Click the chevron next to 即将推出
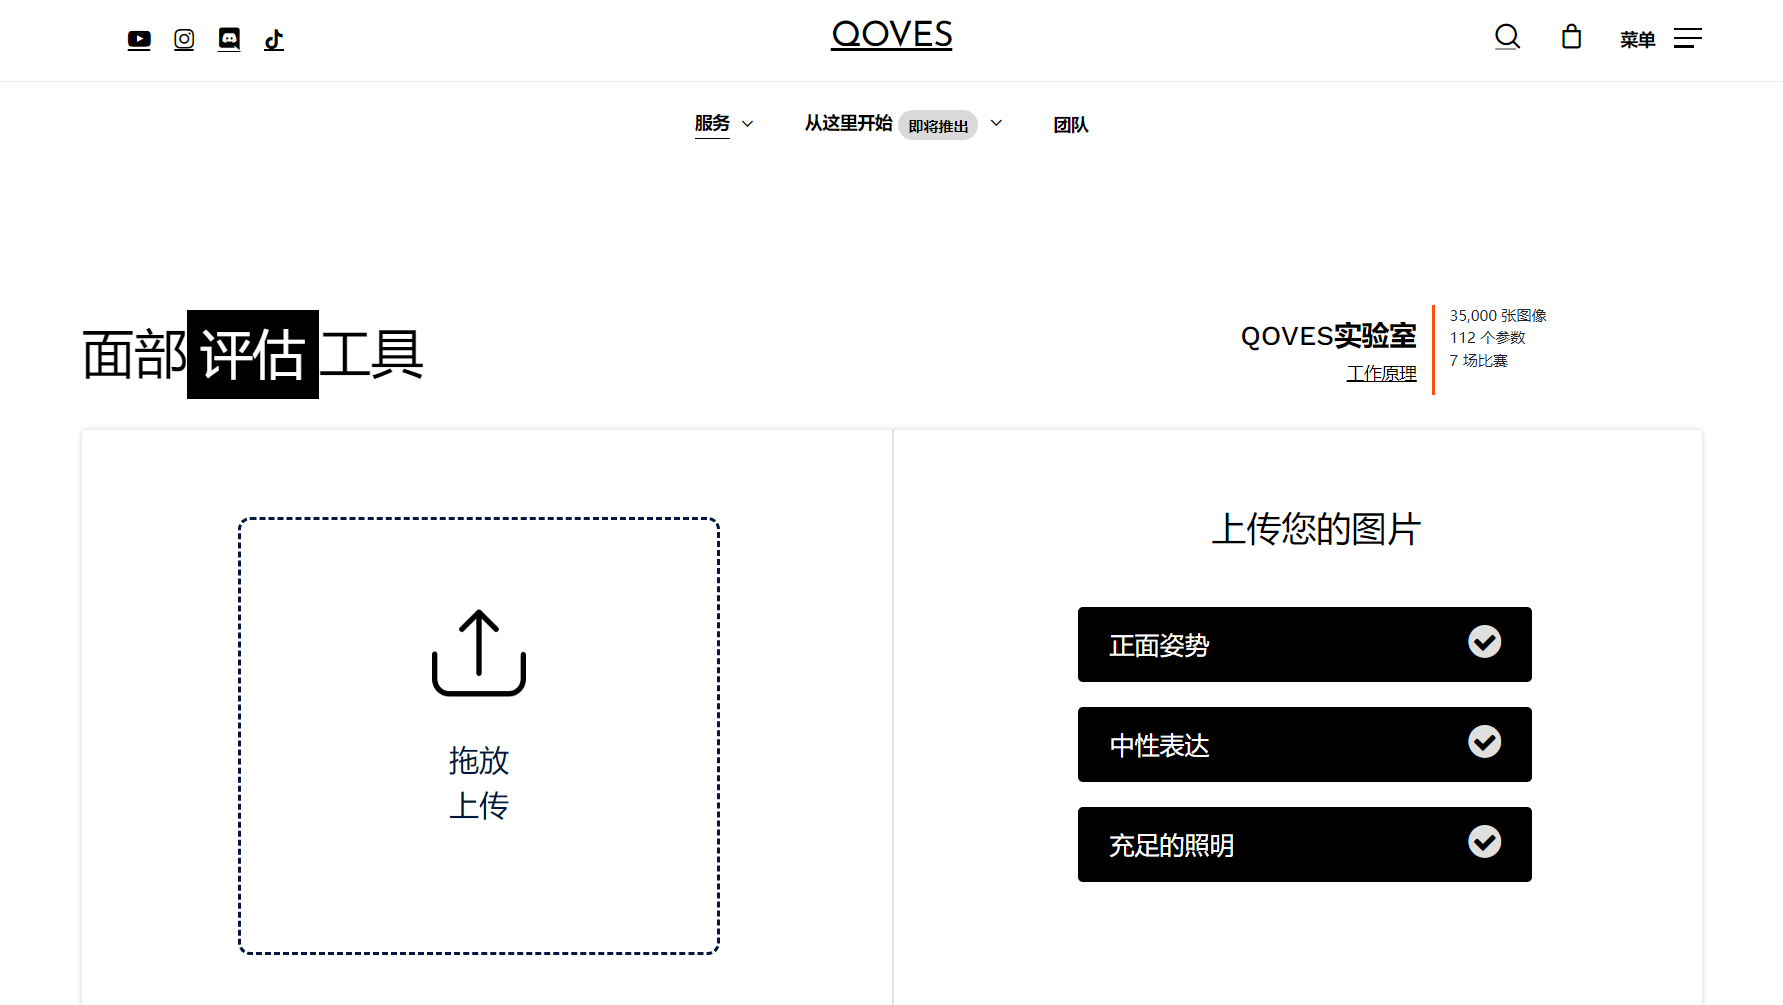 tap(996, 122)
